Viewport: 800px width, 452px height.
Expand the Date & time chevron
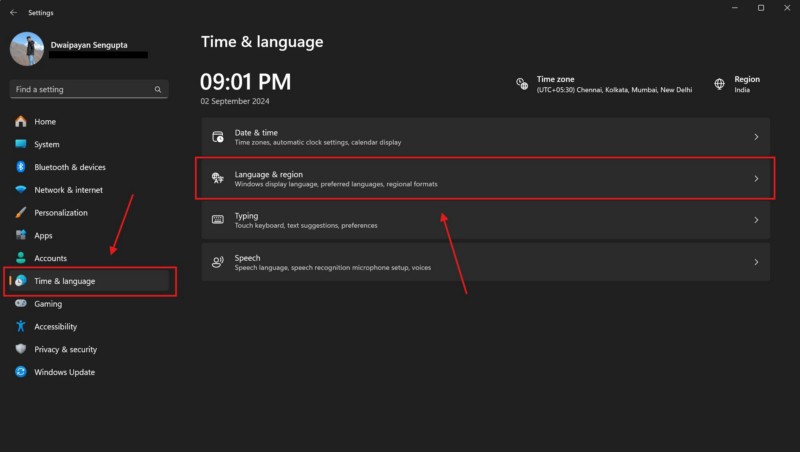coord(756,137)
